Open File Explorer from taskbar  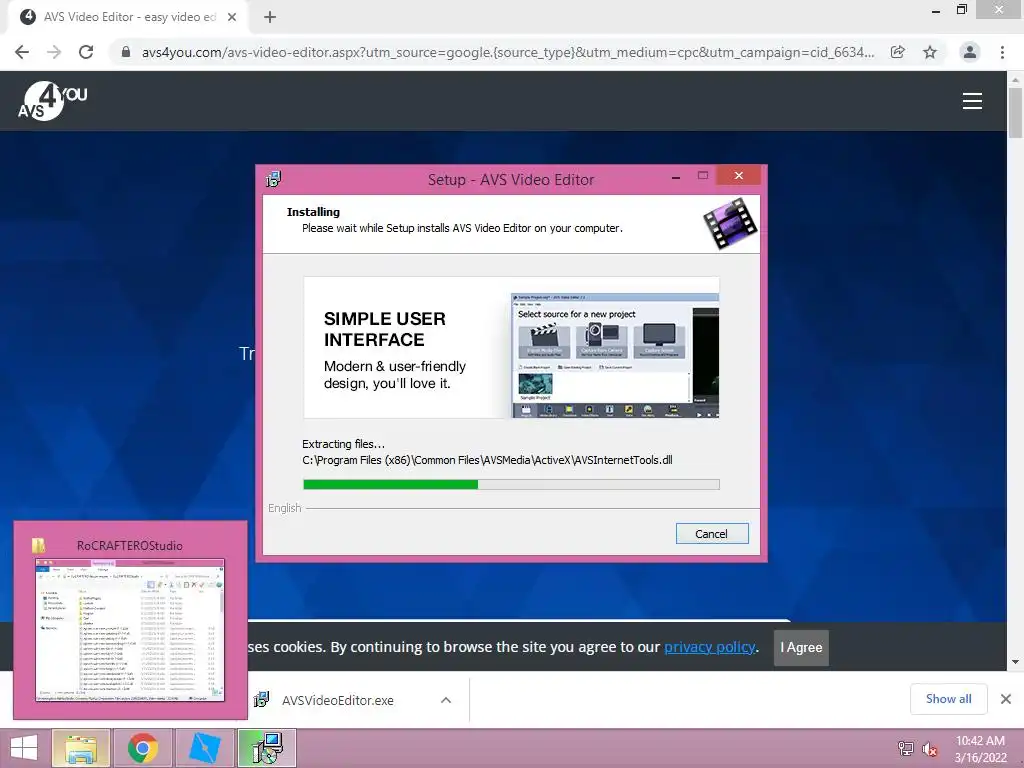pyautogui.click(x=80, y=748)
